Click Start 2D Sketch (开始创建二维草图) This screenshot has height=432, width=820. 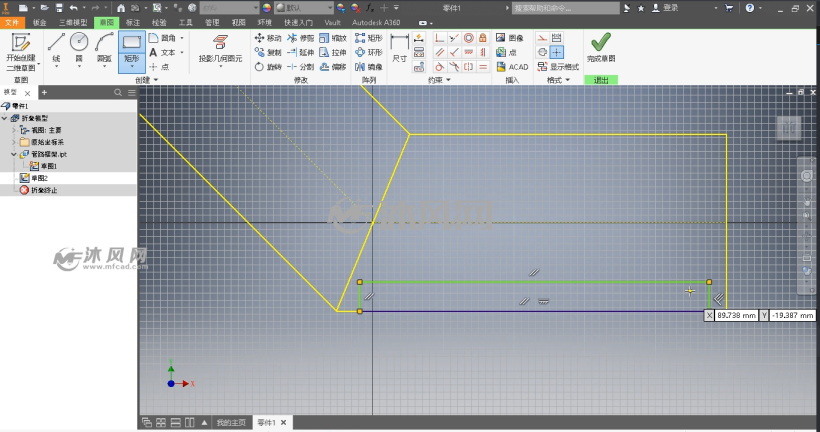tap(21, 51)
